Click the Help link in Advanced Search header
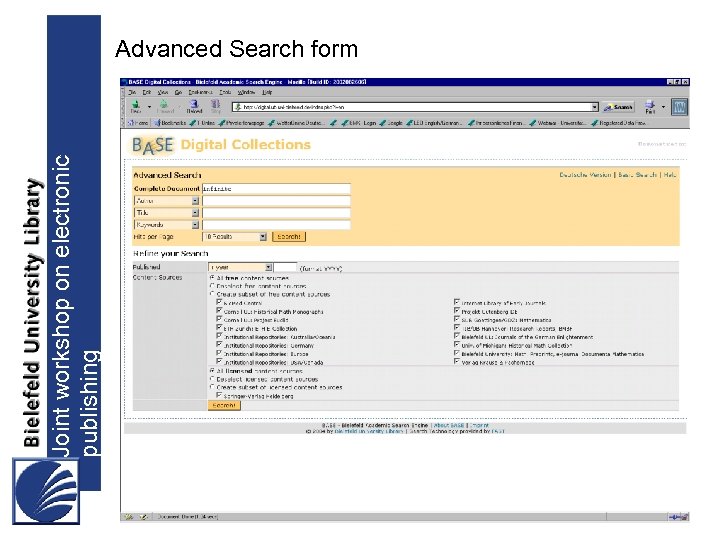 670,175
